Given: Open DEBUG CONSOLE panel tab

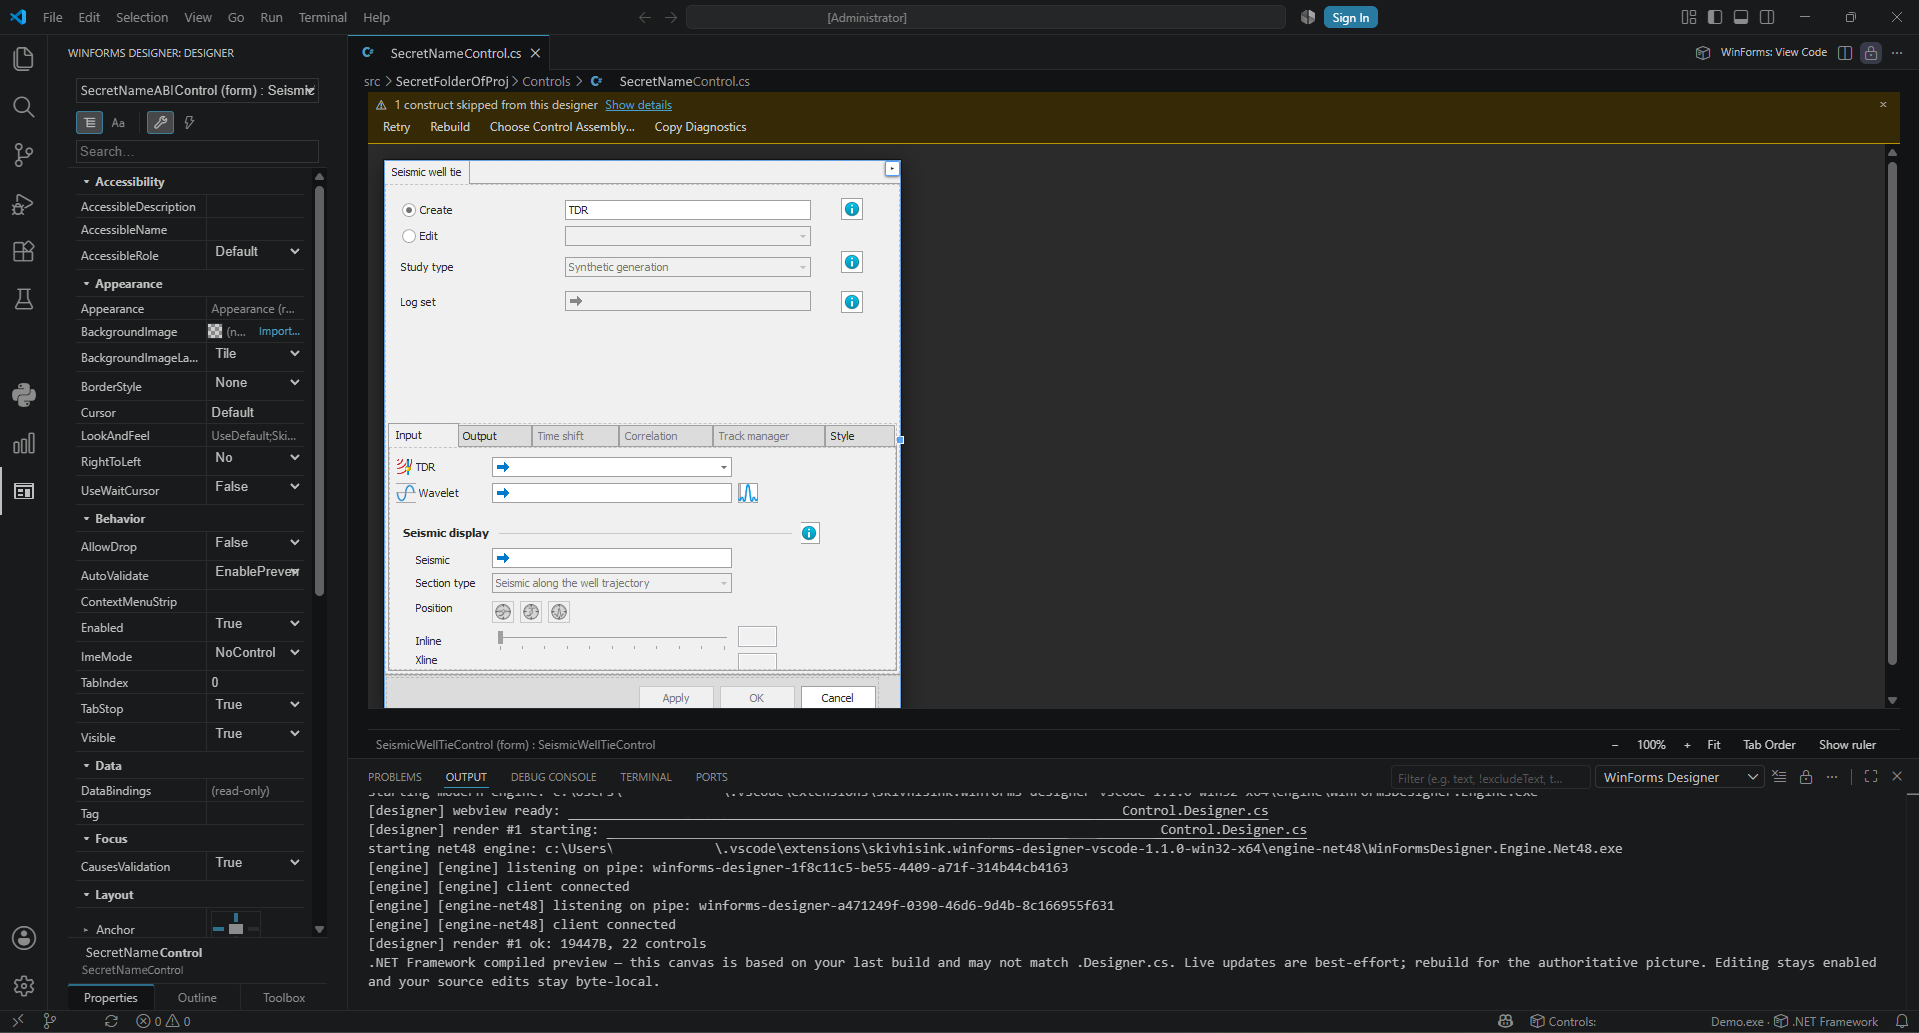Looking at the screenshot, I should tap(553, 777).
